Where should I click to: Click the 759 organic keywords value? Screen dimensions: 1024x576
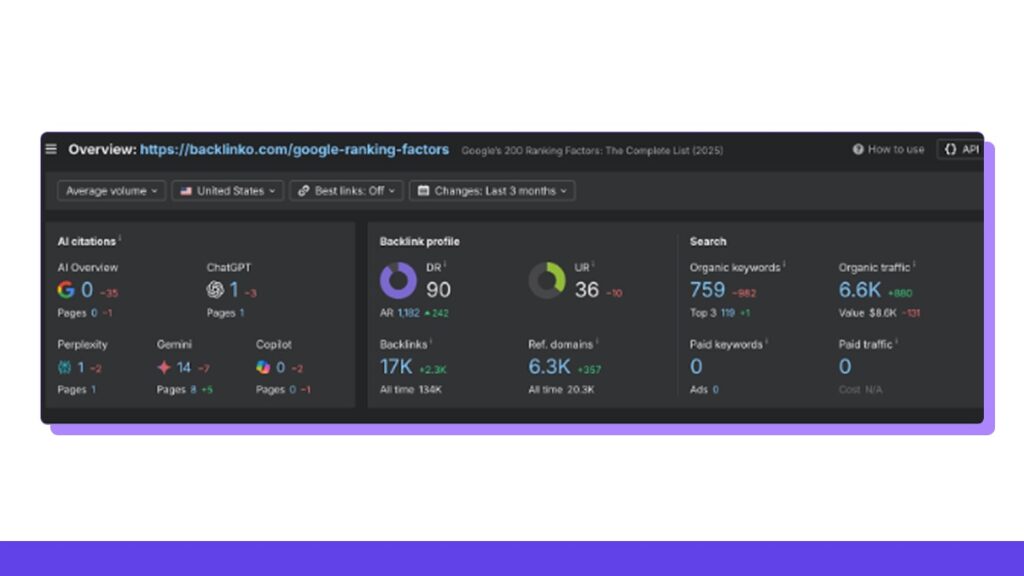[x=707, y=289]
